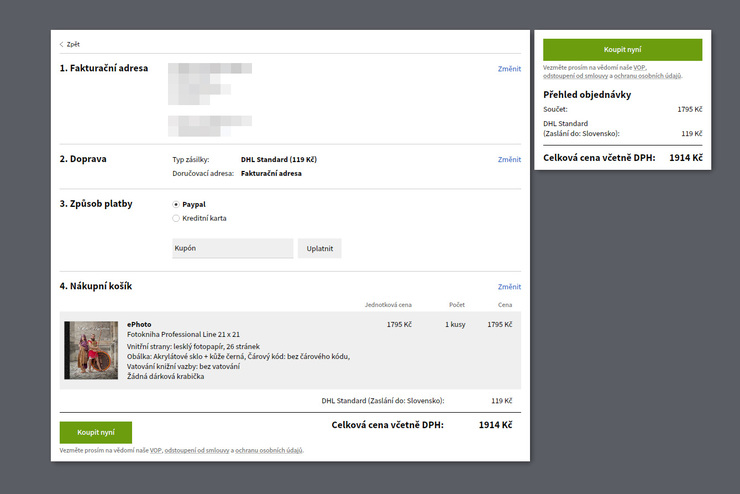The image size is (740, 494).
Task: Open the ePhoto photobook thumbnail
Action: (91, 350)
